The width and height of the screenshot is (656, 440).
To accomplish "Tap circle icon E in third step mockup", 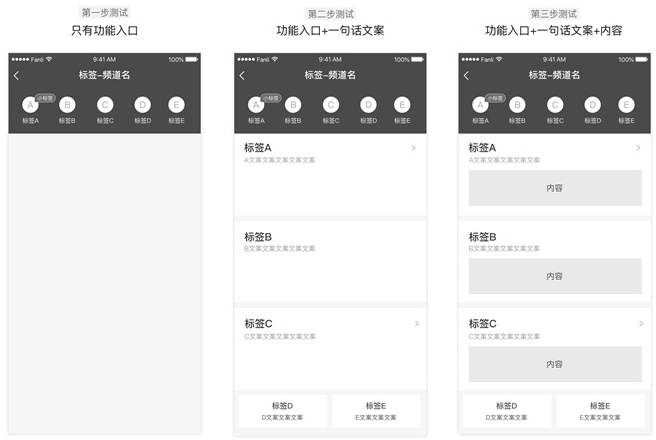I will [626, 105].
